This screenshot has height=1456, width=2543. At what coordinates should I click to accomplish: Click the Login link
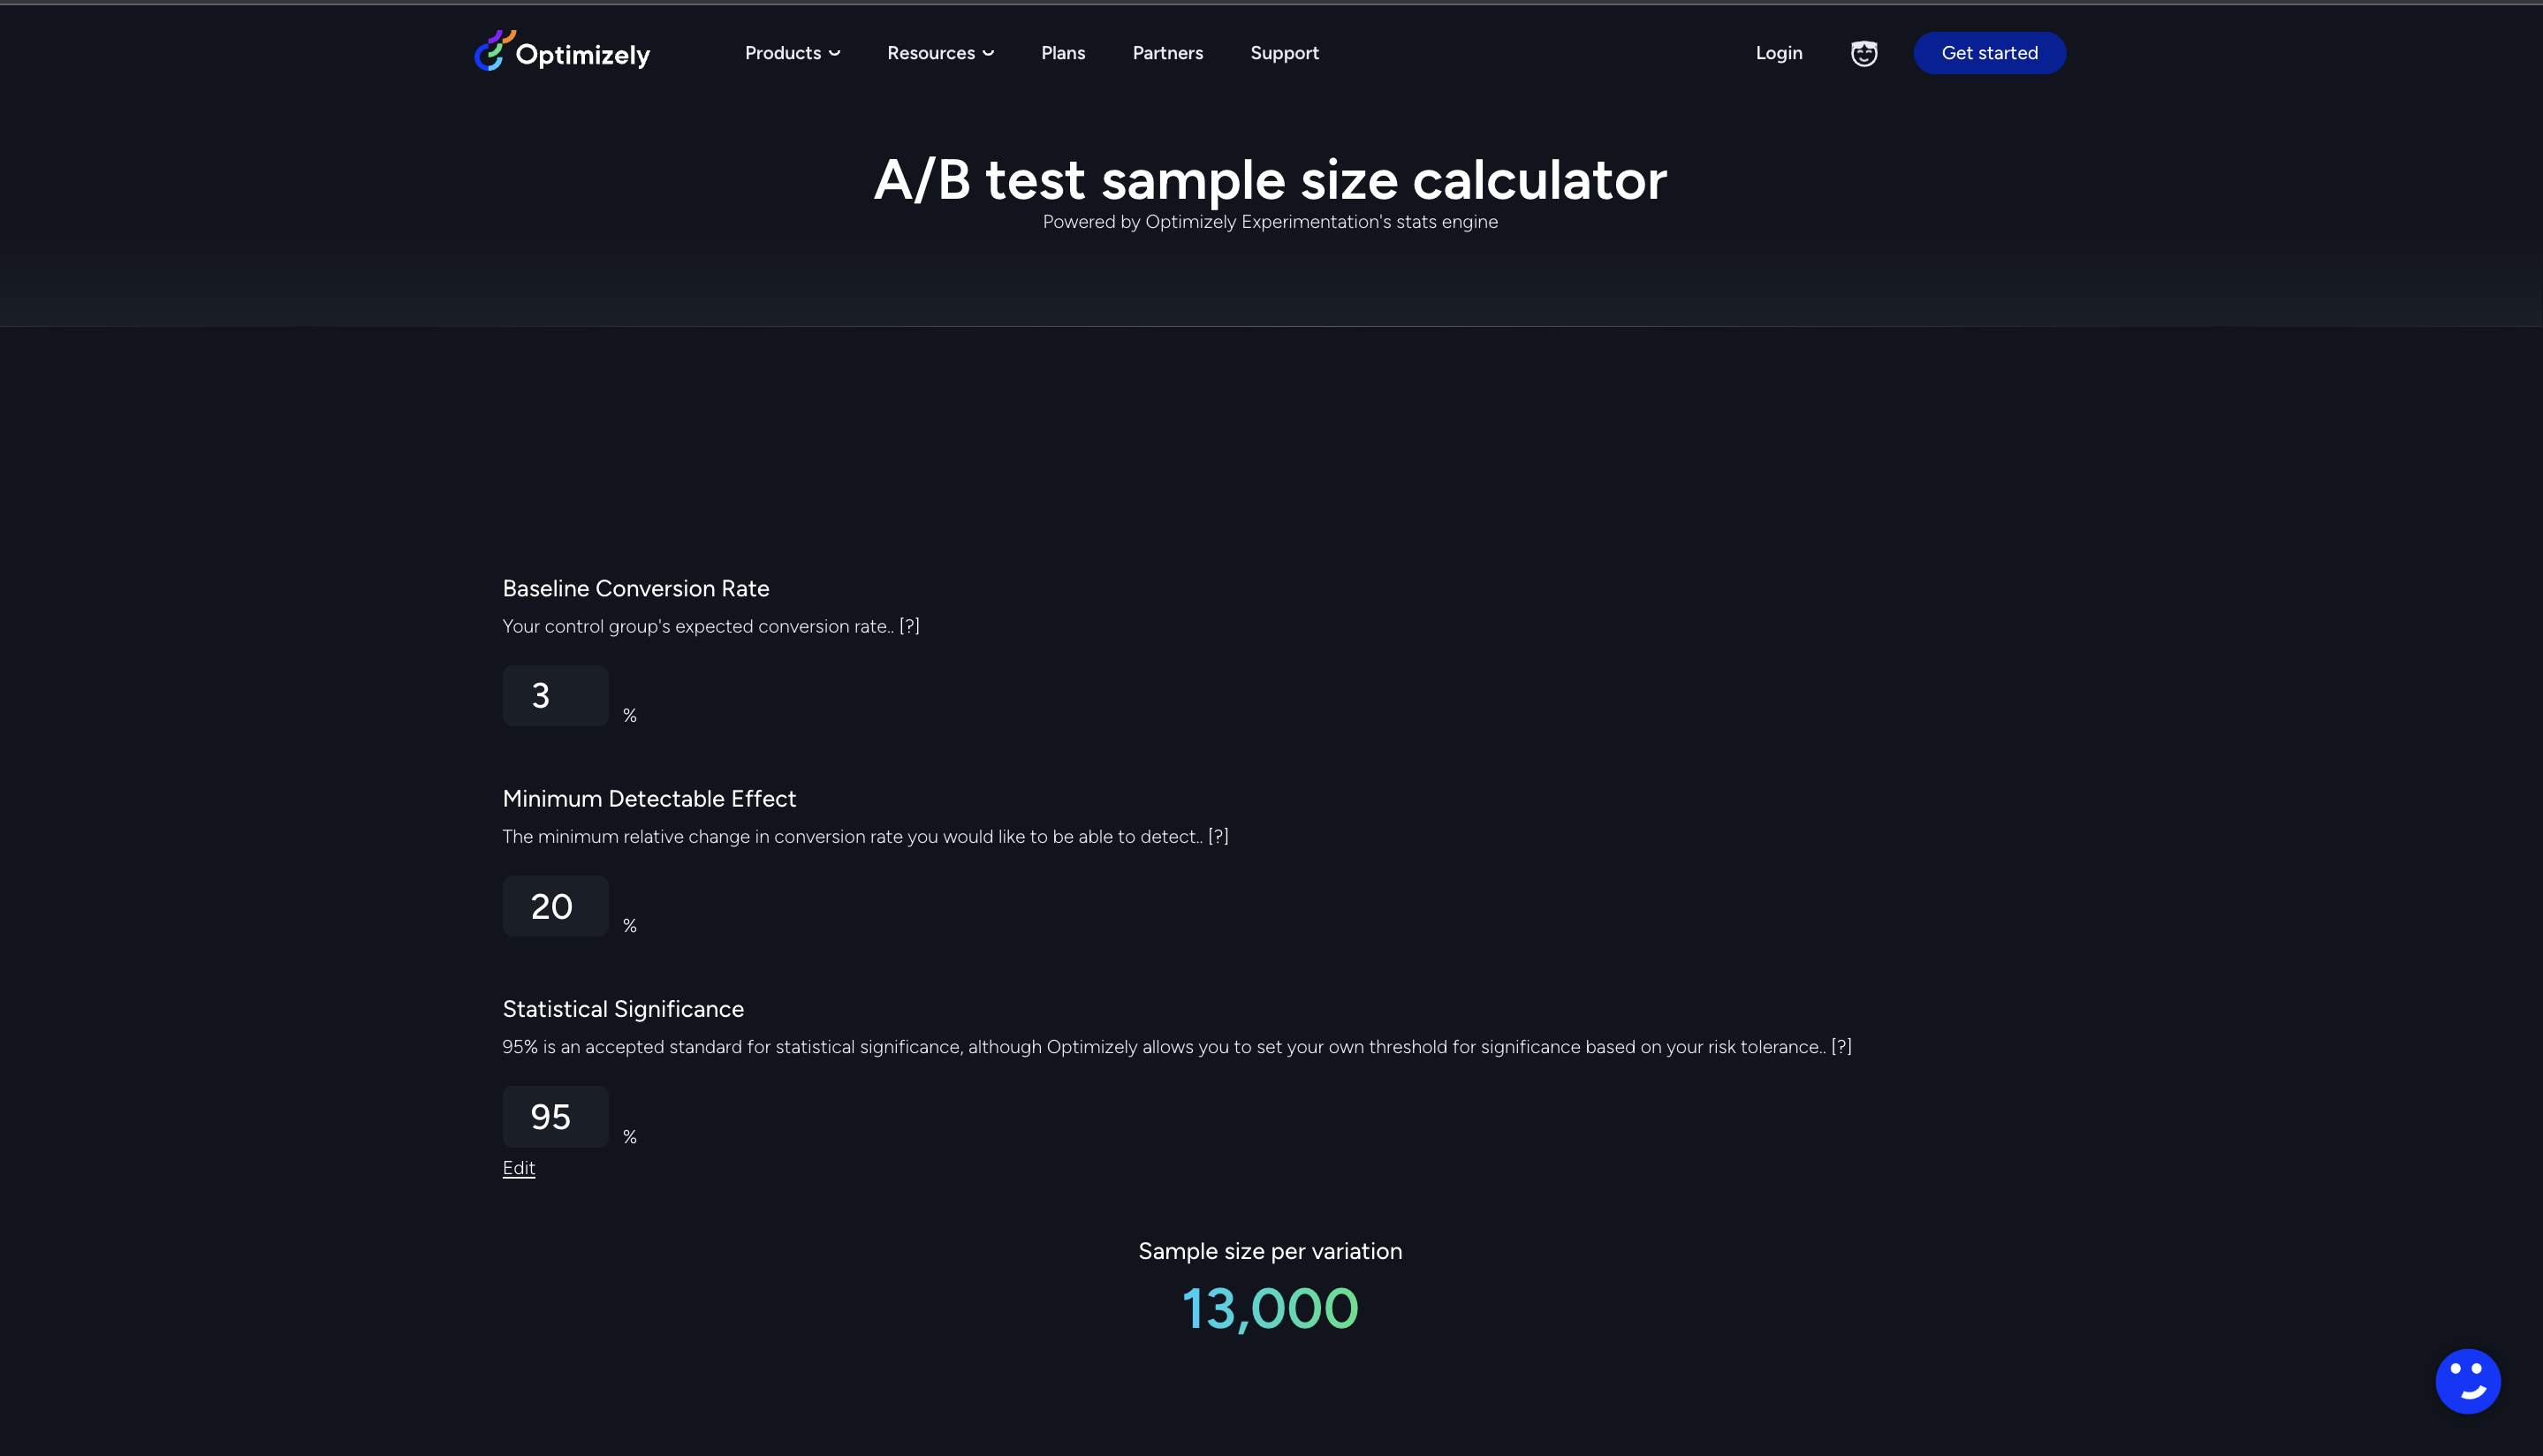coord(1779,53)
